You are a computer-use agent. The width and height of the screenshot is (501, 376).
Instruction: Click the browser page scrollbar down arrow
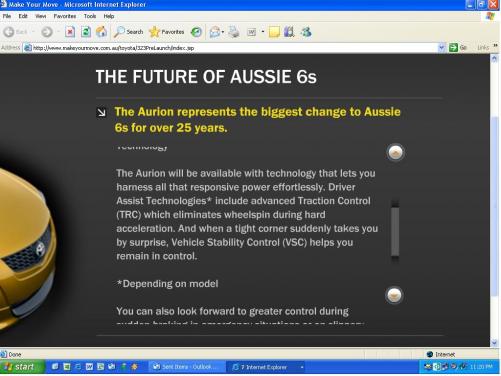click(494, 342)
